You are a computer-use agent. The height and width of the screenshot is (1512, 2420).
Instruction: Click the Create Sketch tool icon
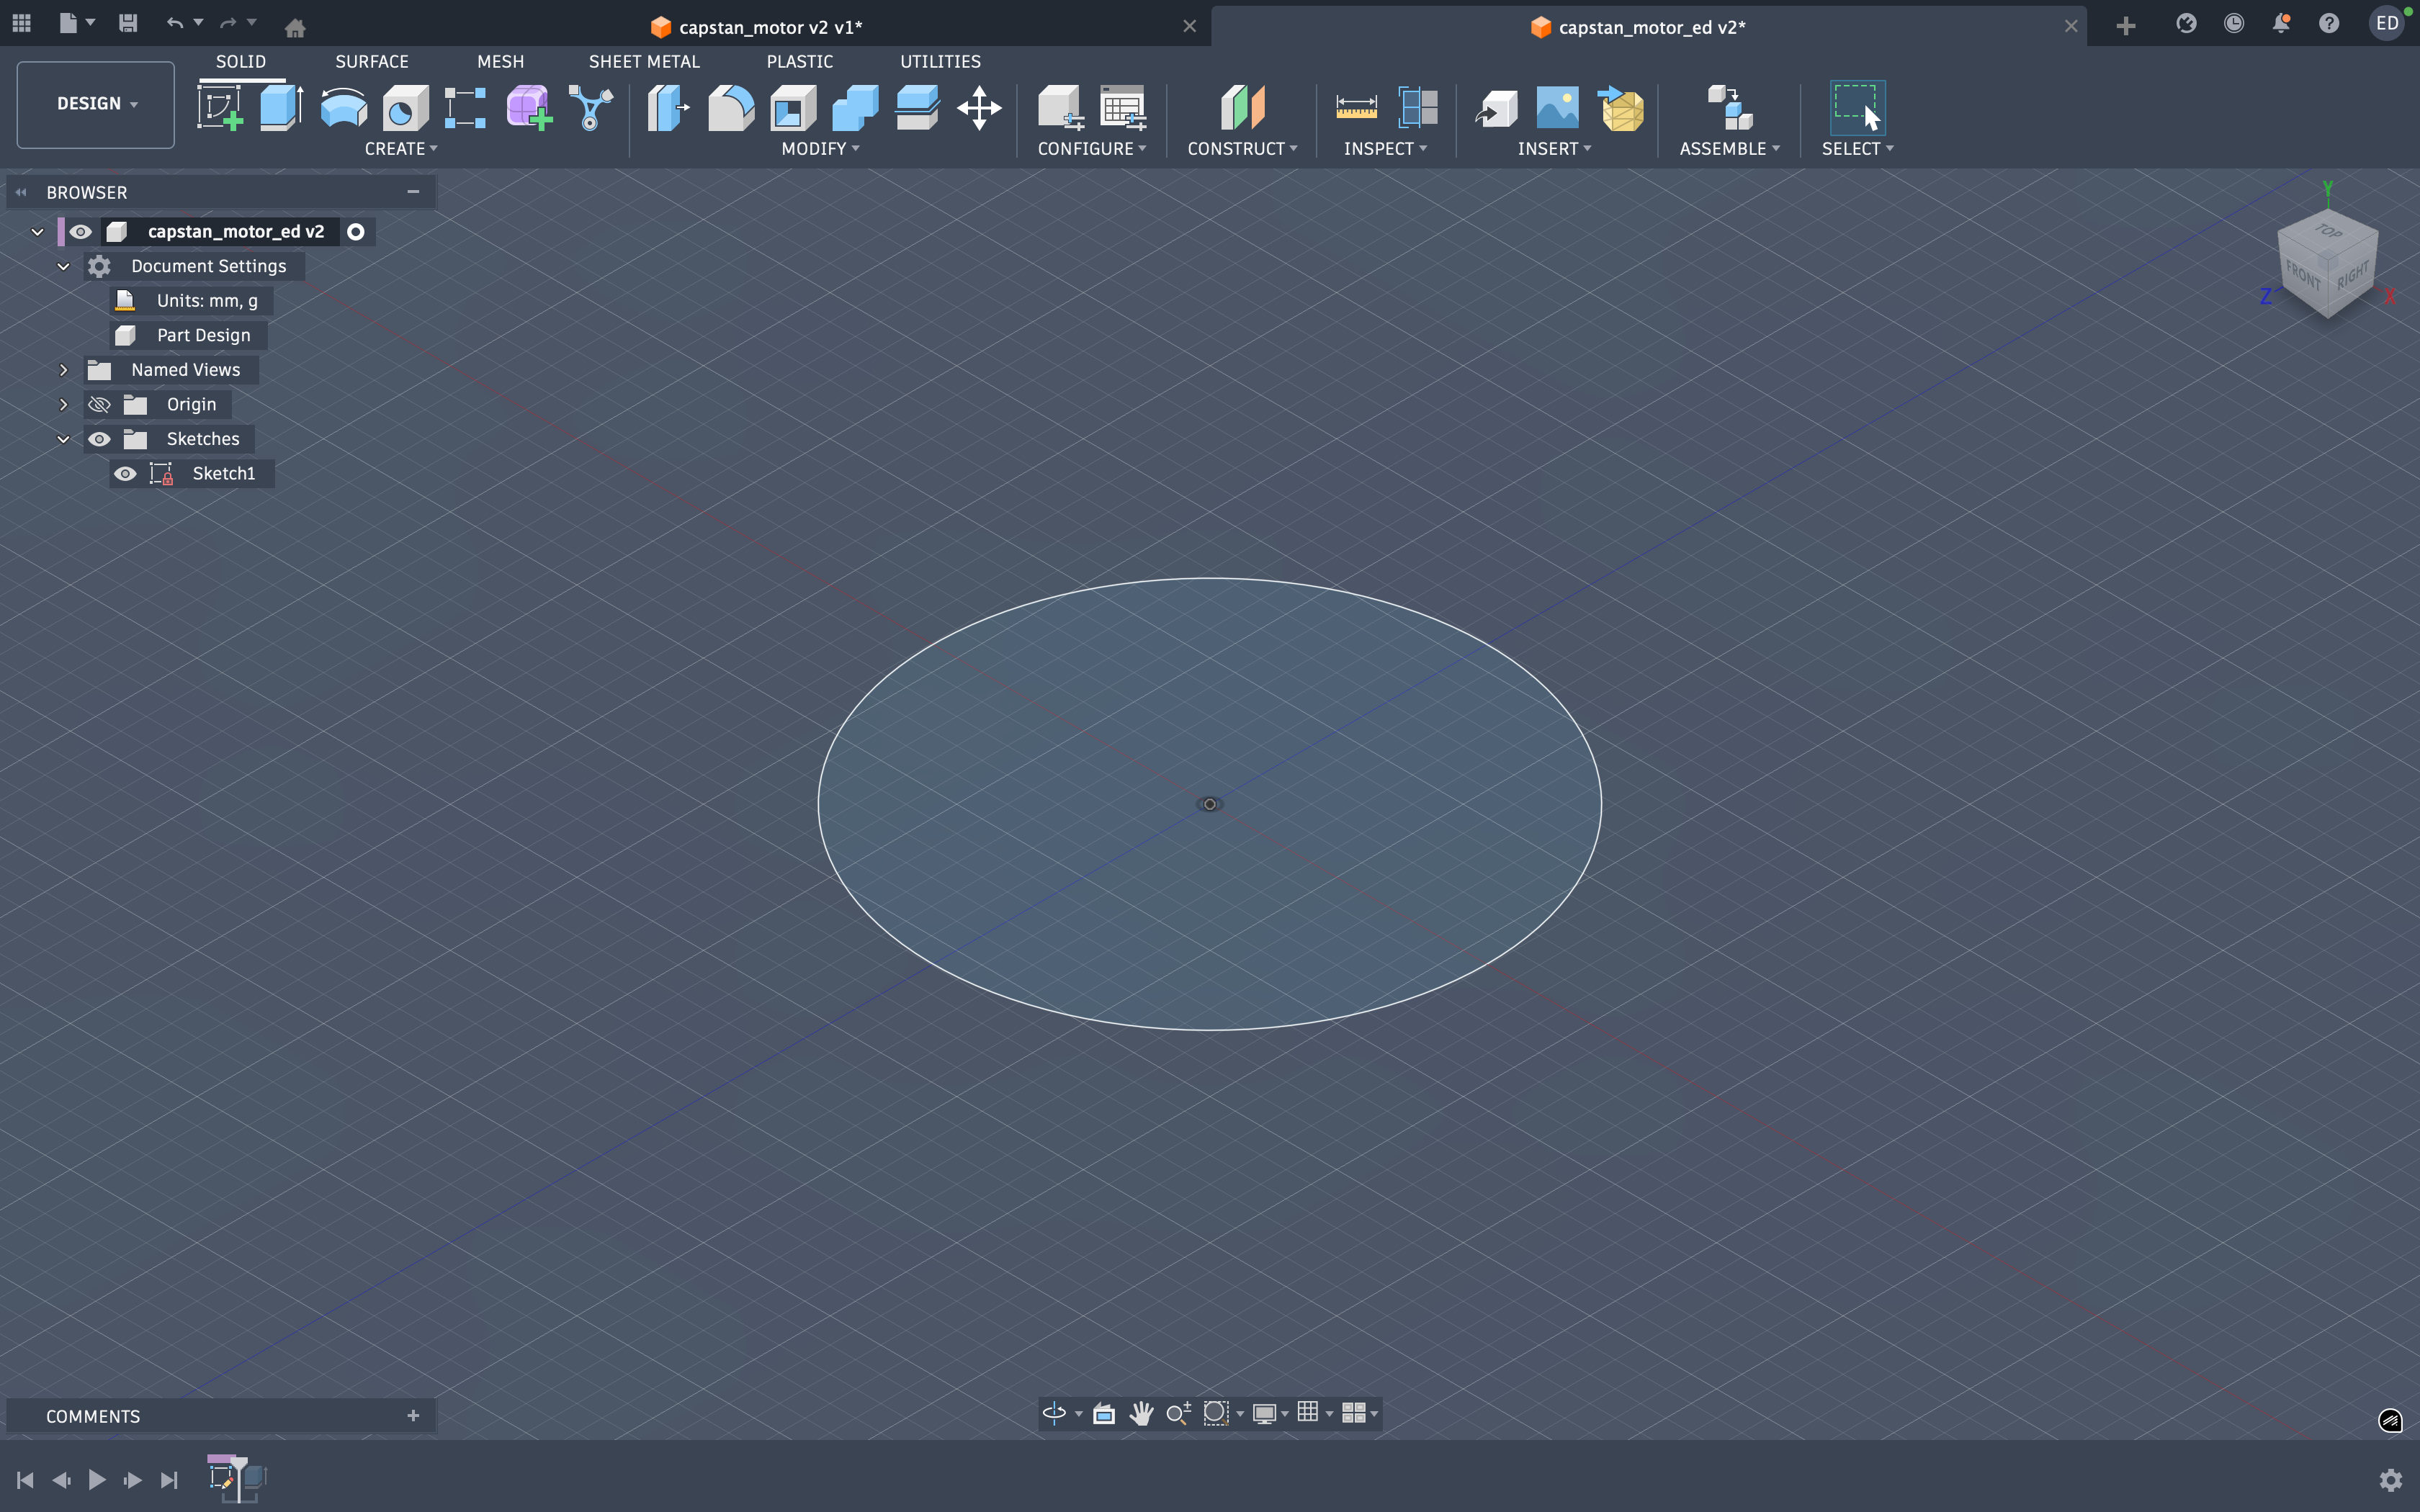pos(220,107)
